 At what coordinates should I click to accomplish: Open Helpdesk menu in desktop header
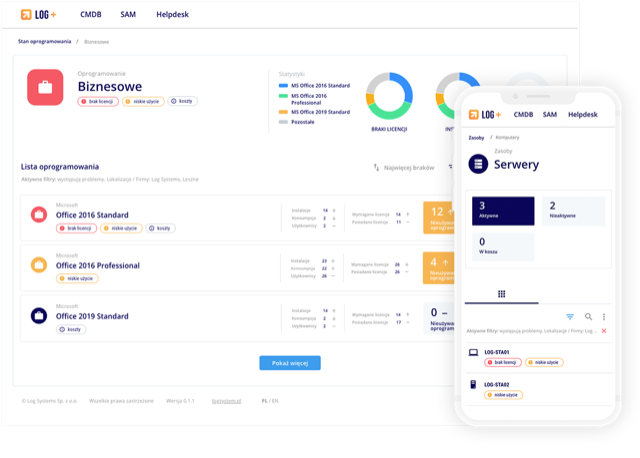[172, 15]
